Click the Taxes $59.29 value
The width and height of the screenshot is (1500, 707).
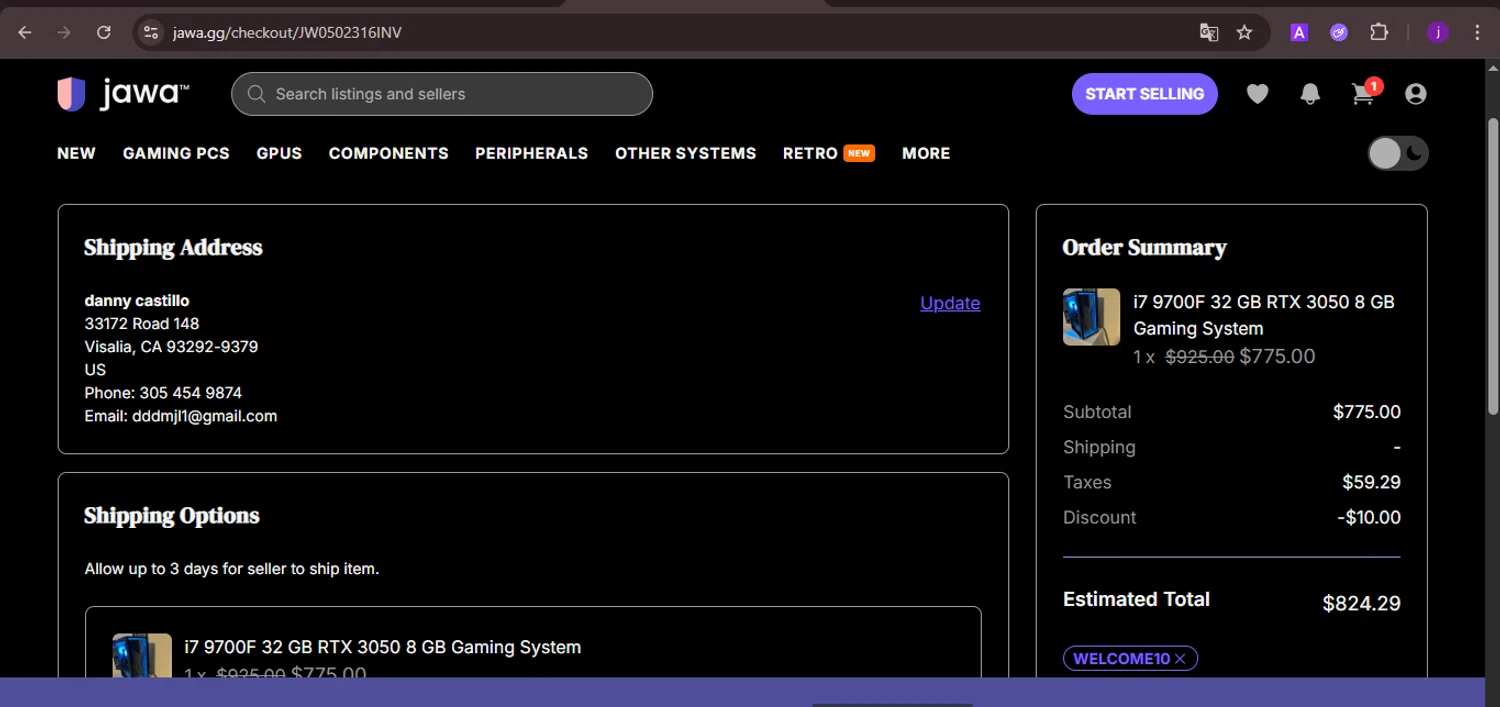click(x=1371, y=482)
